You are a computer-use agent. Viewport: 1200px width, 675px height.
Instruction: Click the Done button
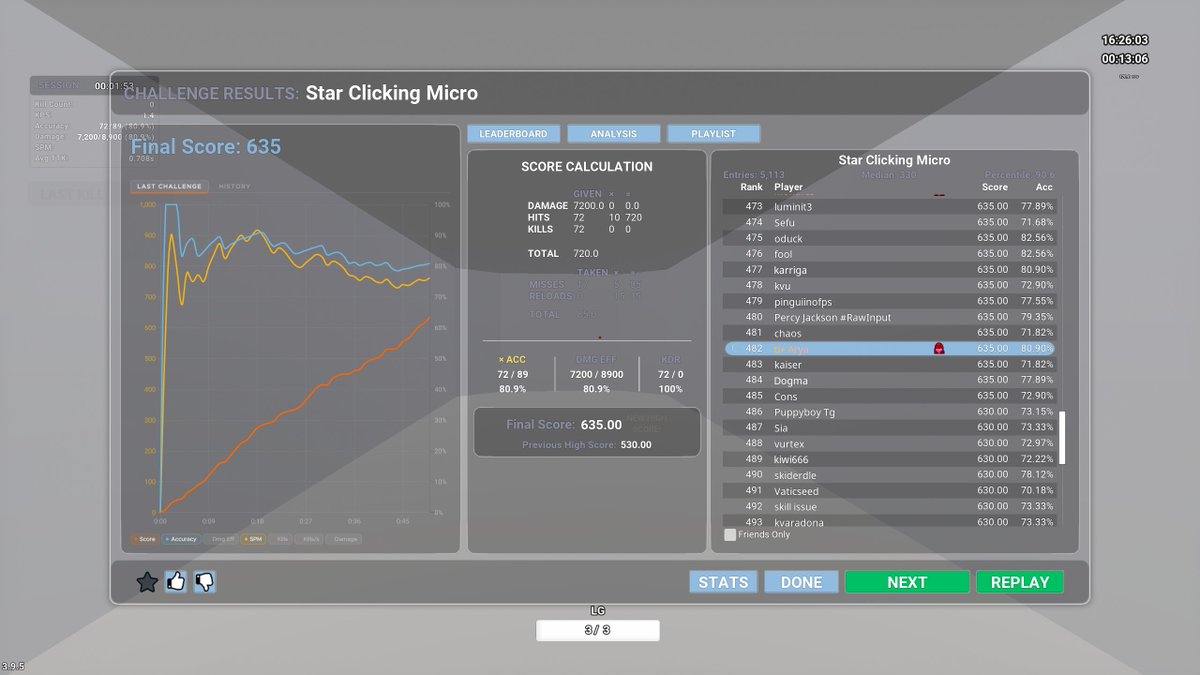(x=801, y=582)
